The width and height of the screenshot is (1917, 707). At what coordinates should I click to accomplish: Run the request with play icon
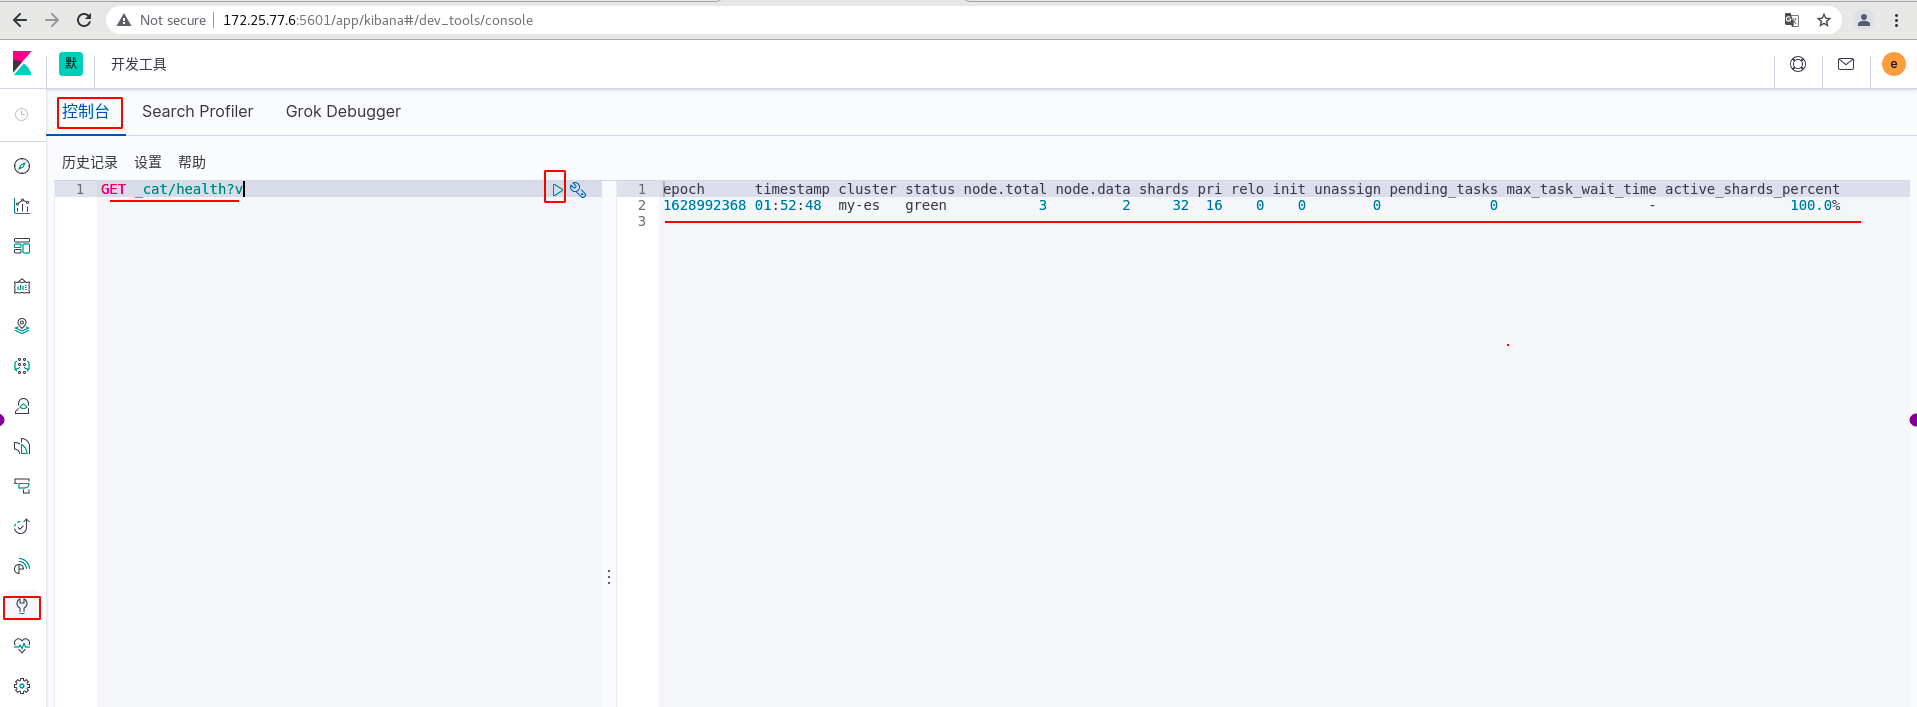pyautogui.click(x=557, y=189)
